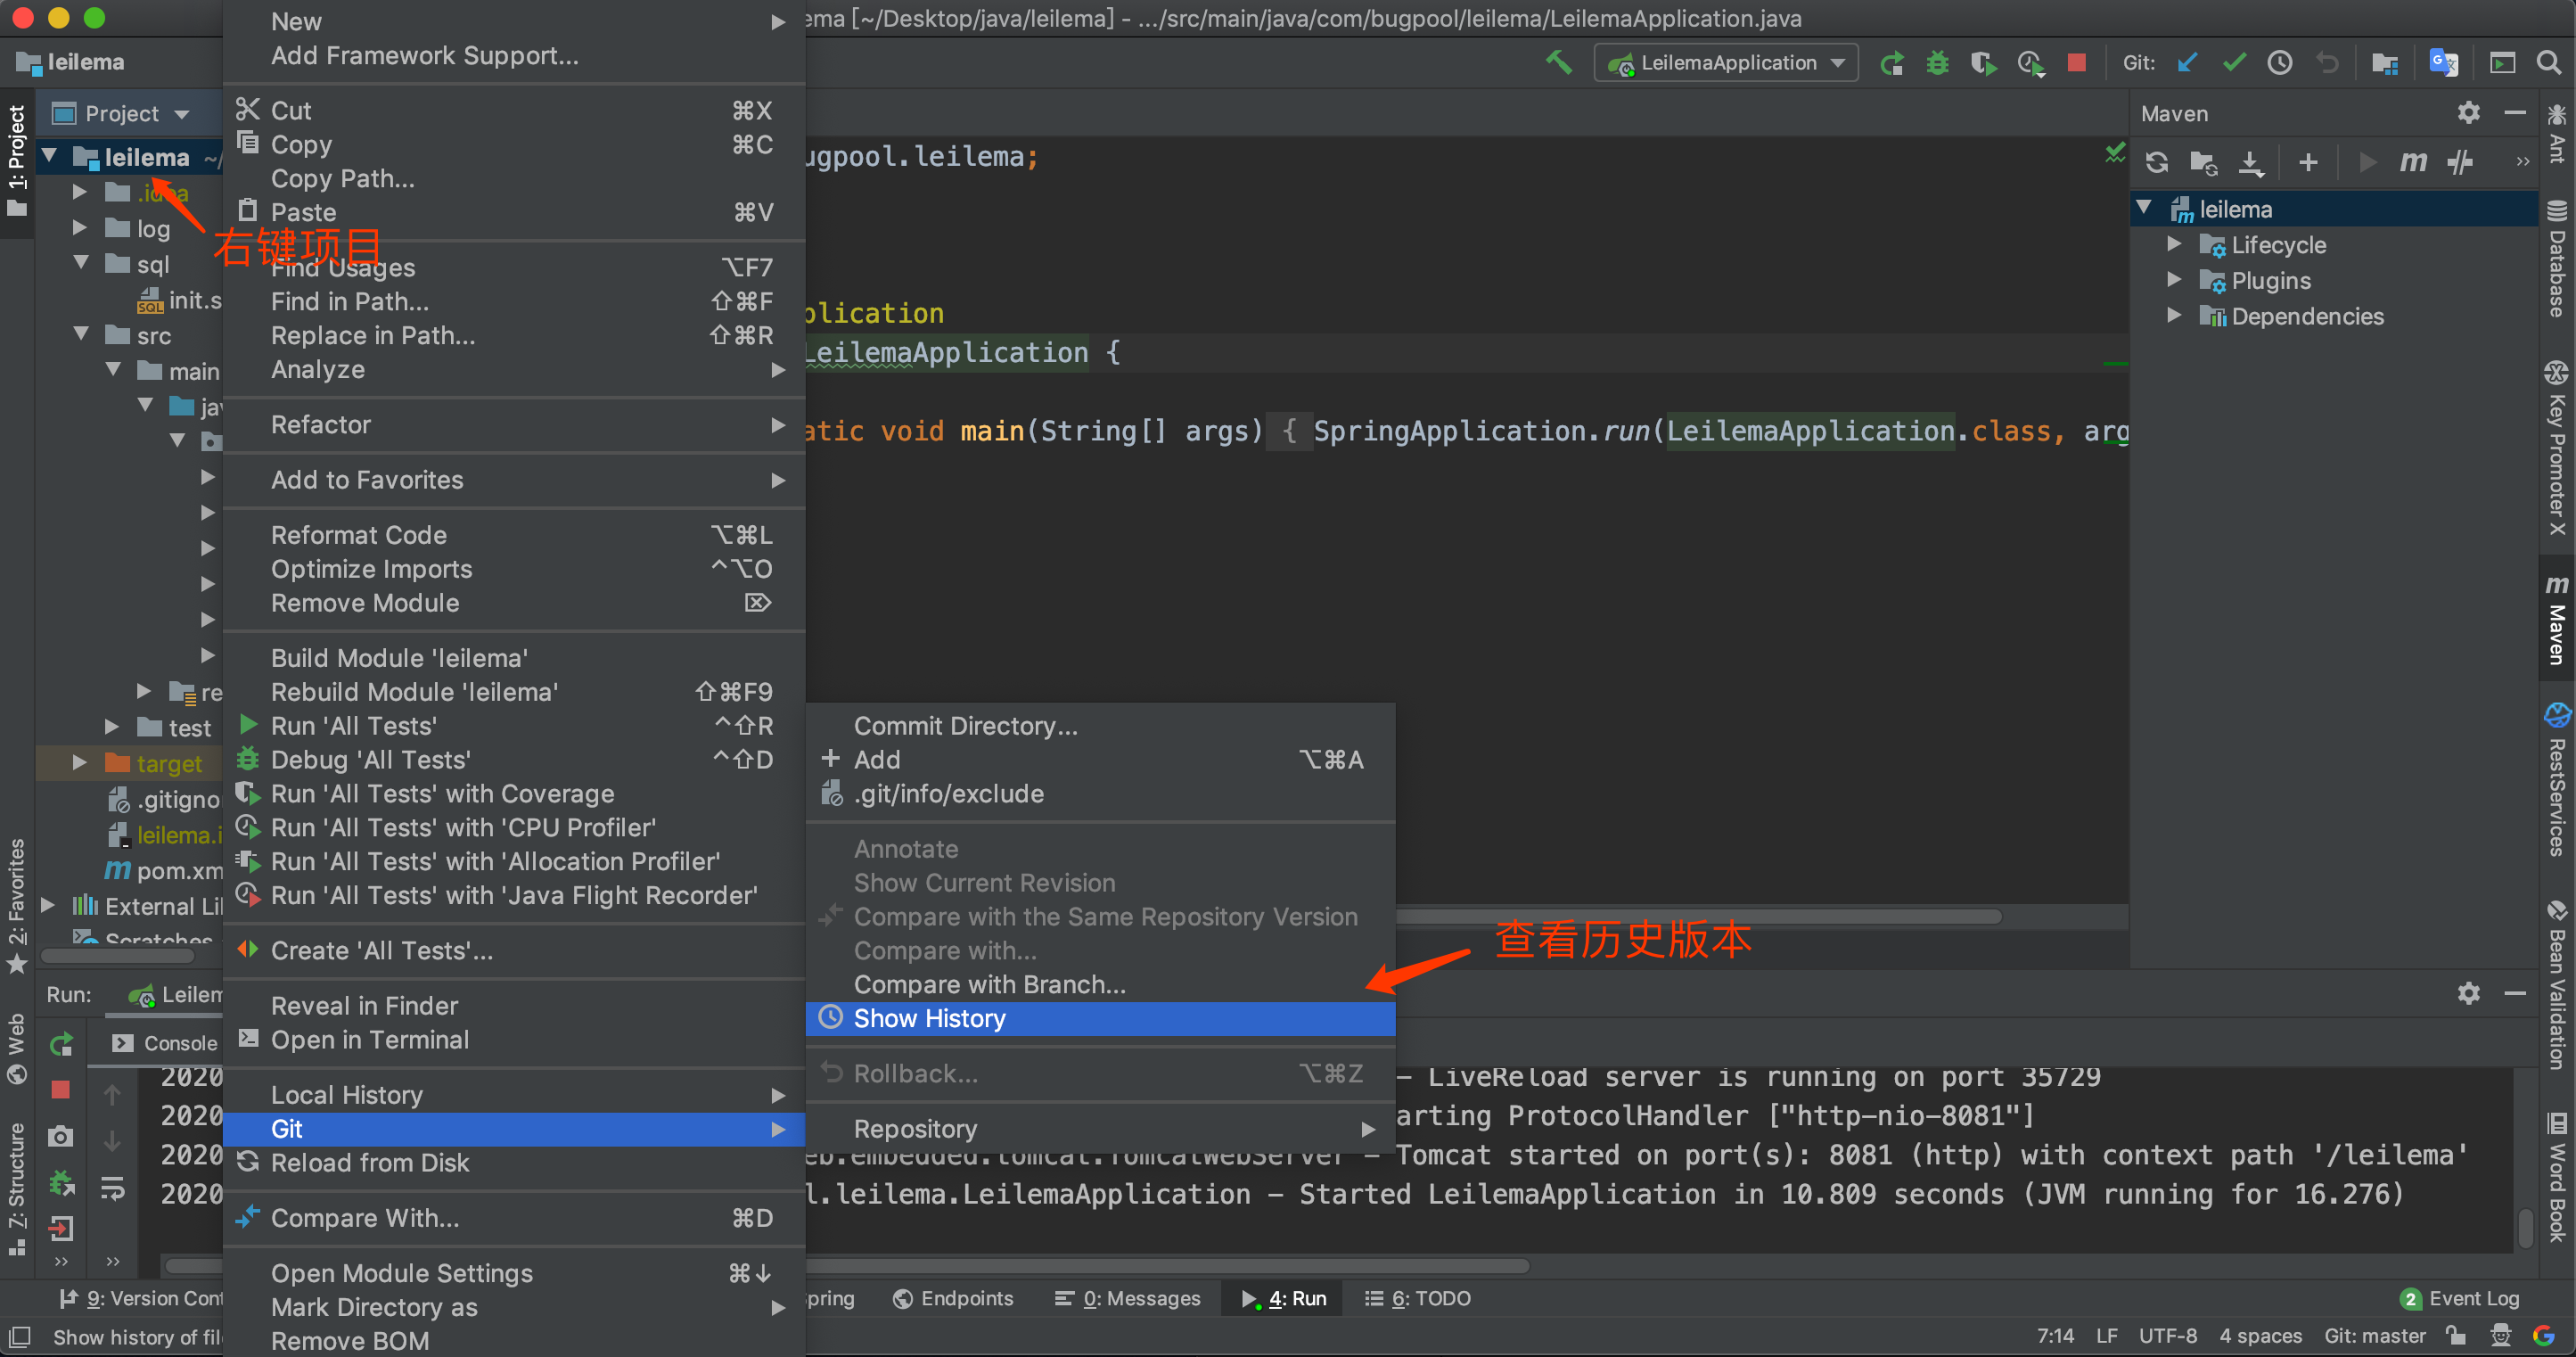Commit changes using the green checkmark
The image size is (2576, 1357).
click(2233, 62)
